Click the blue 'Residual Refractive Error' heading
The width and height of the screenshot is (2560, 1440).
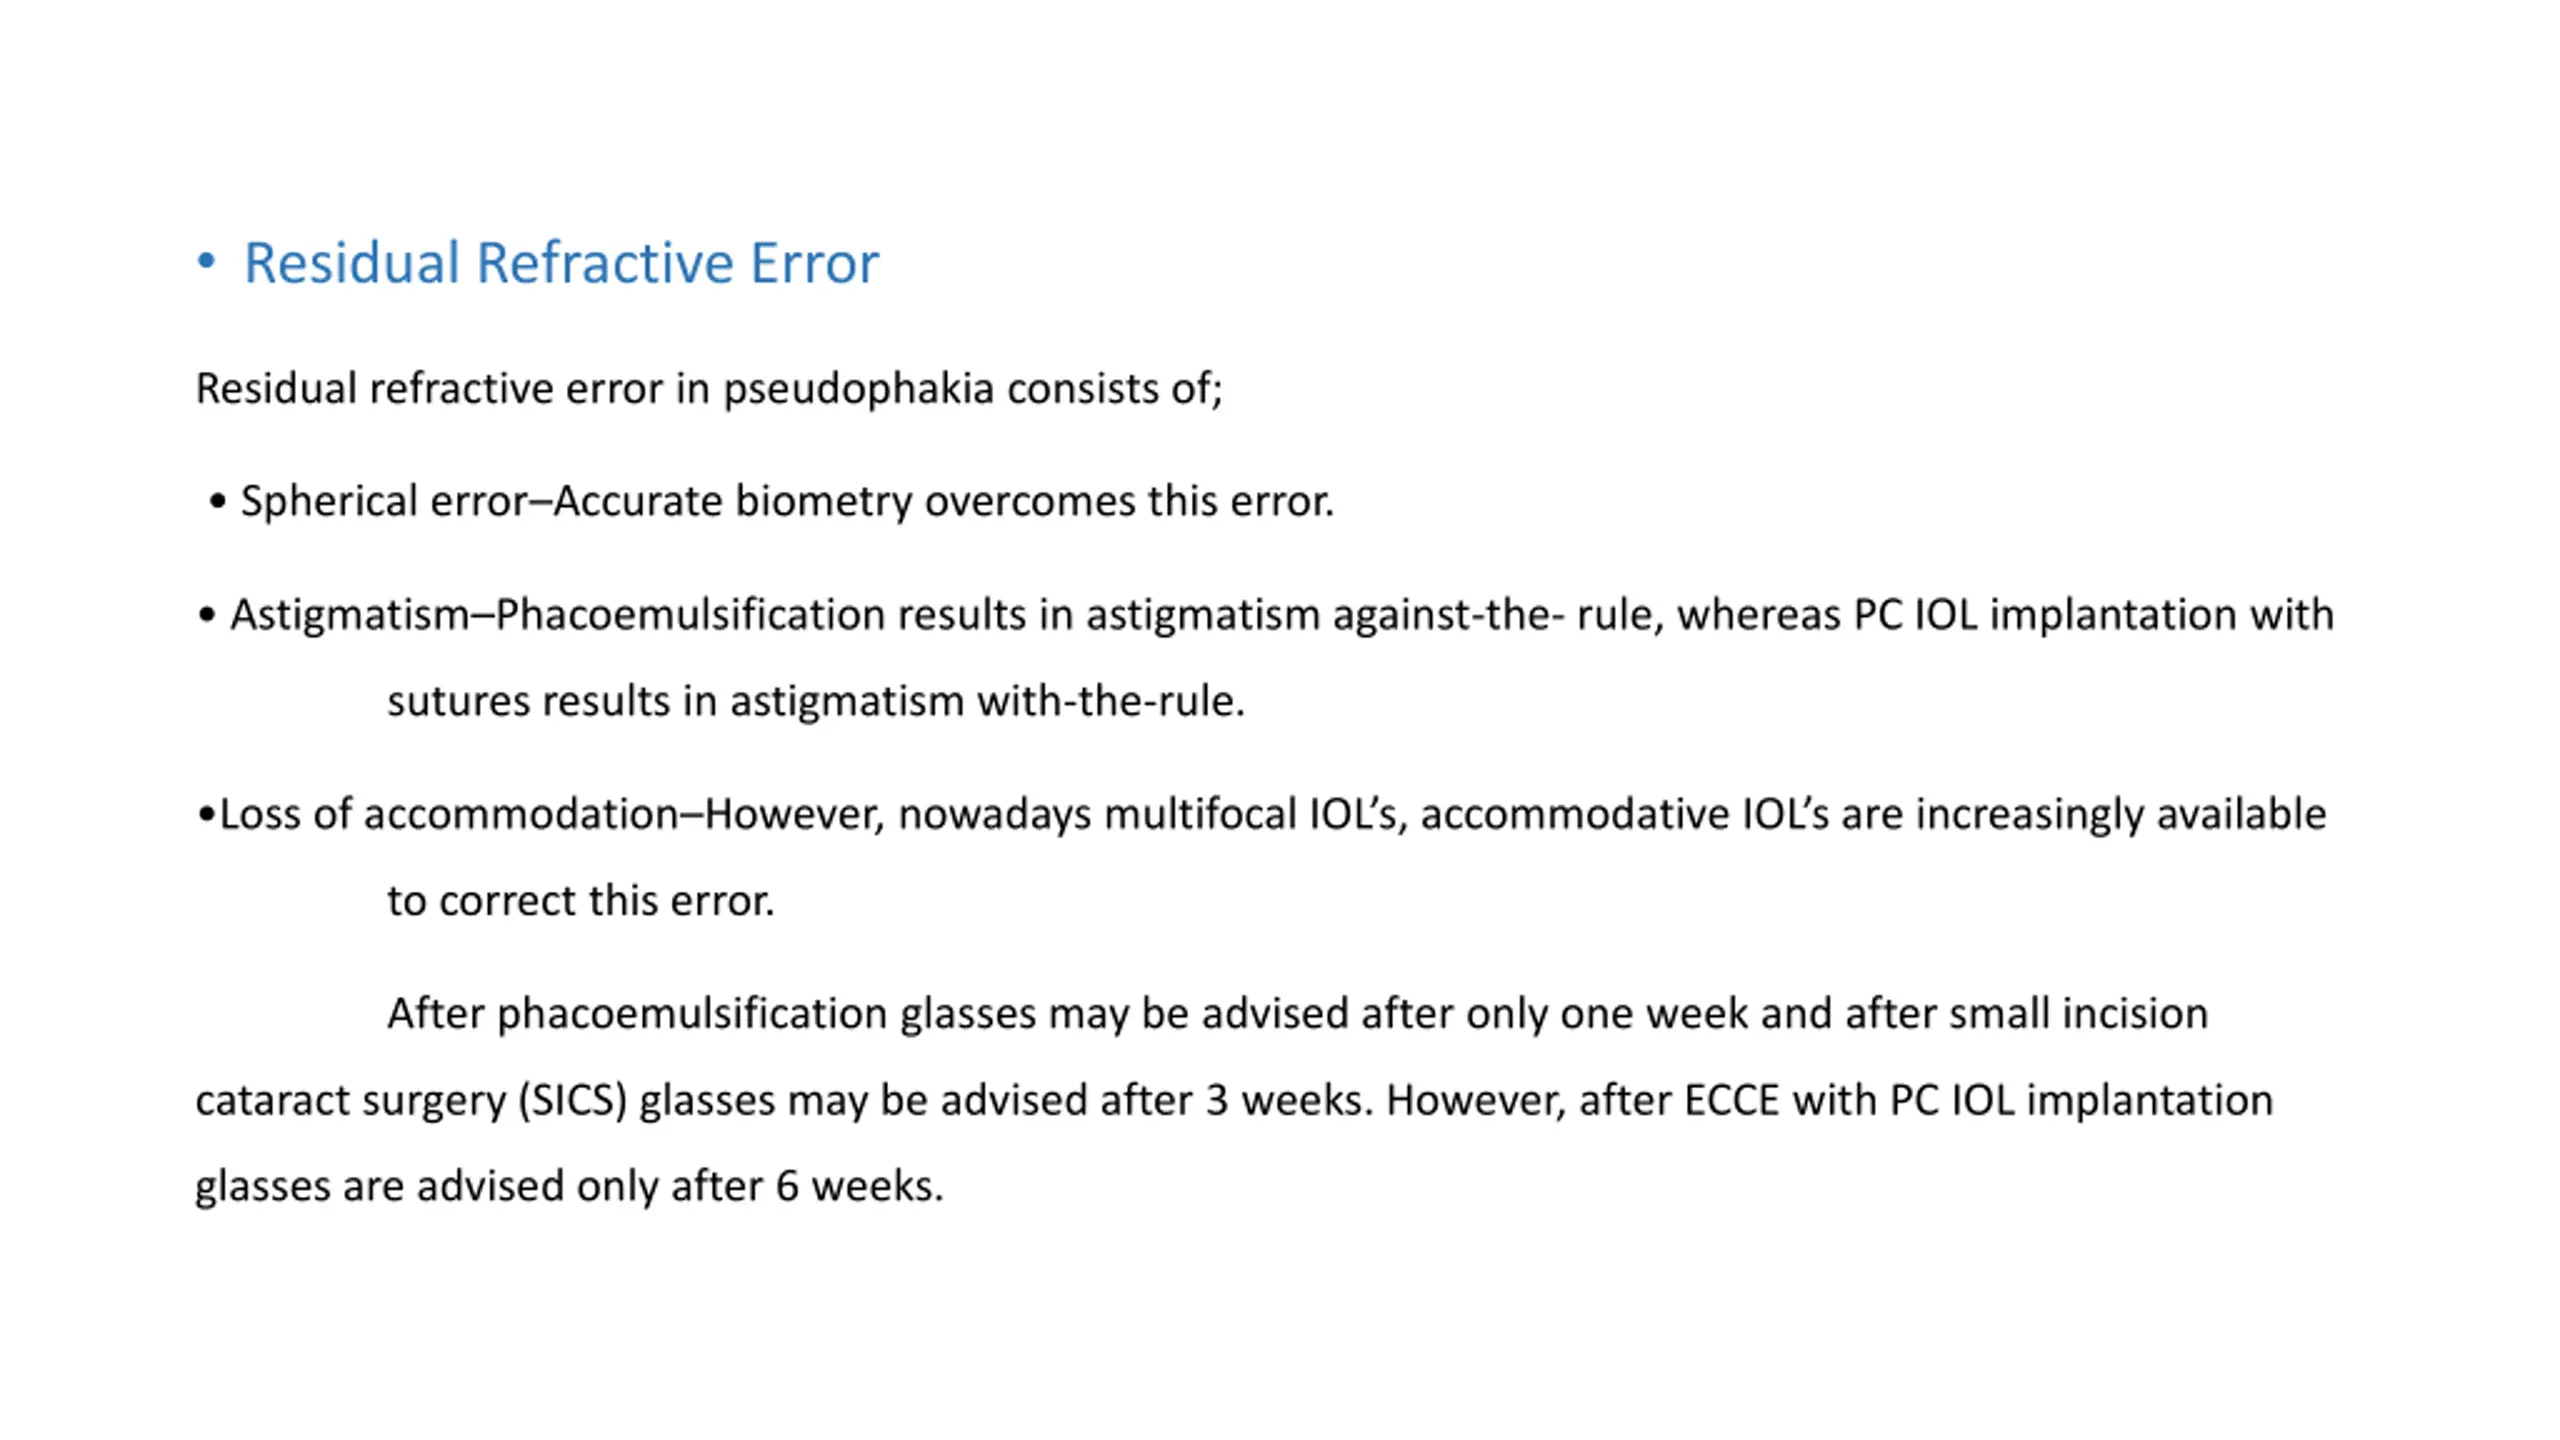click(561, 263)
